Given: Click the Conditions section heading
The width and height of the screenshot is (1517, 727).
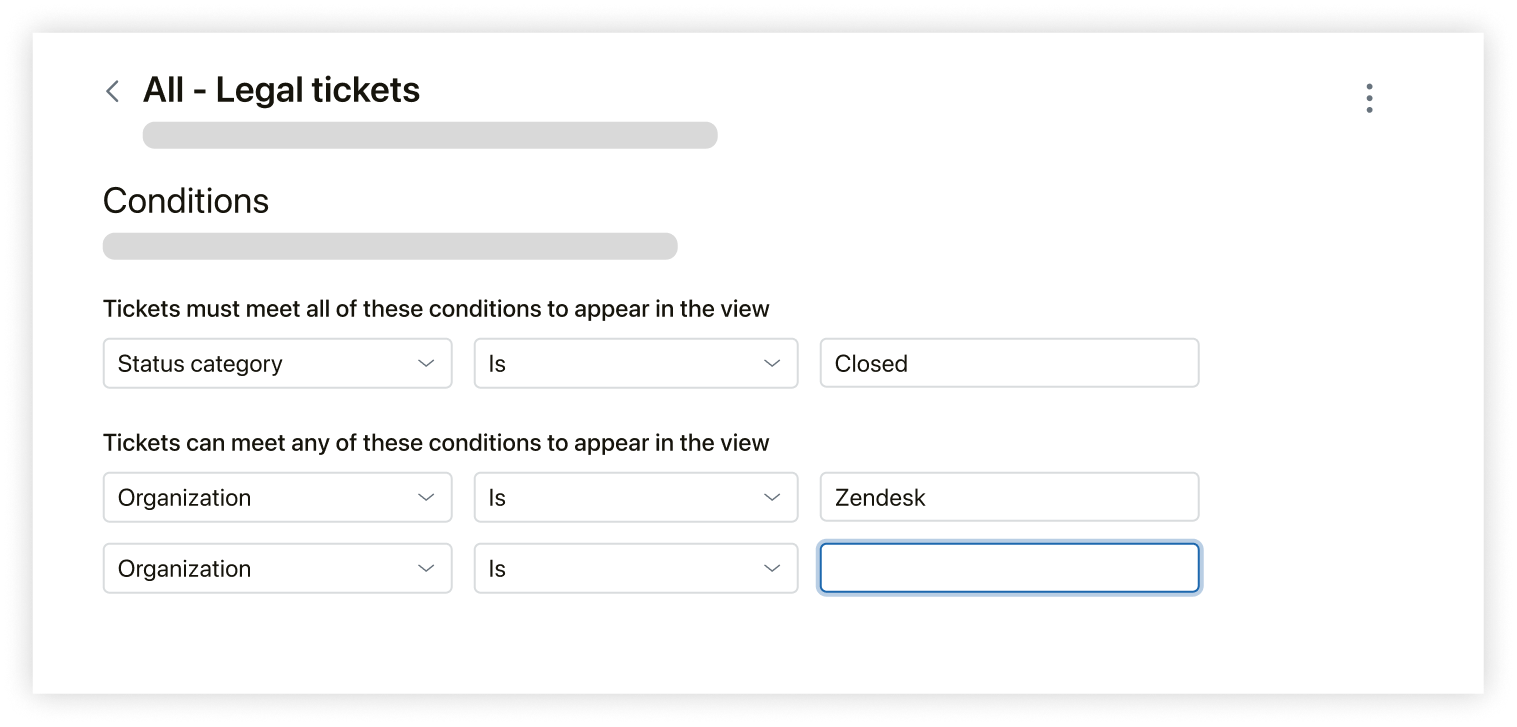Looking at the screenshot, I should 185,201.
